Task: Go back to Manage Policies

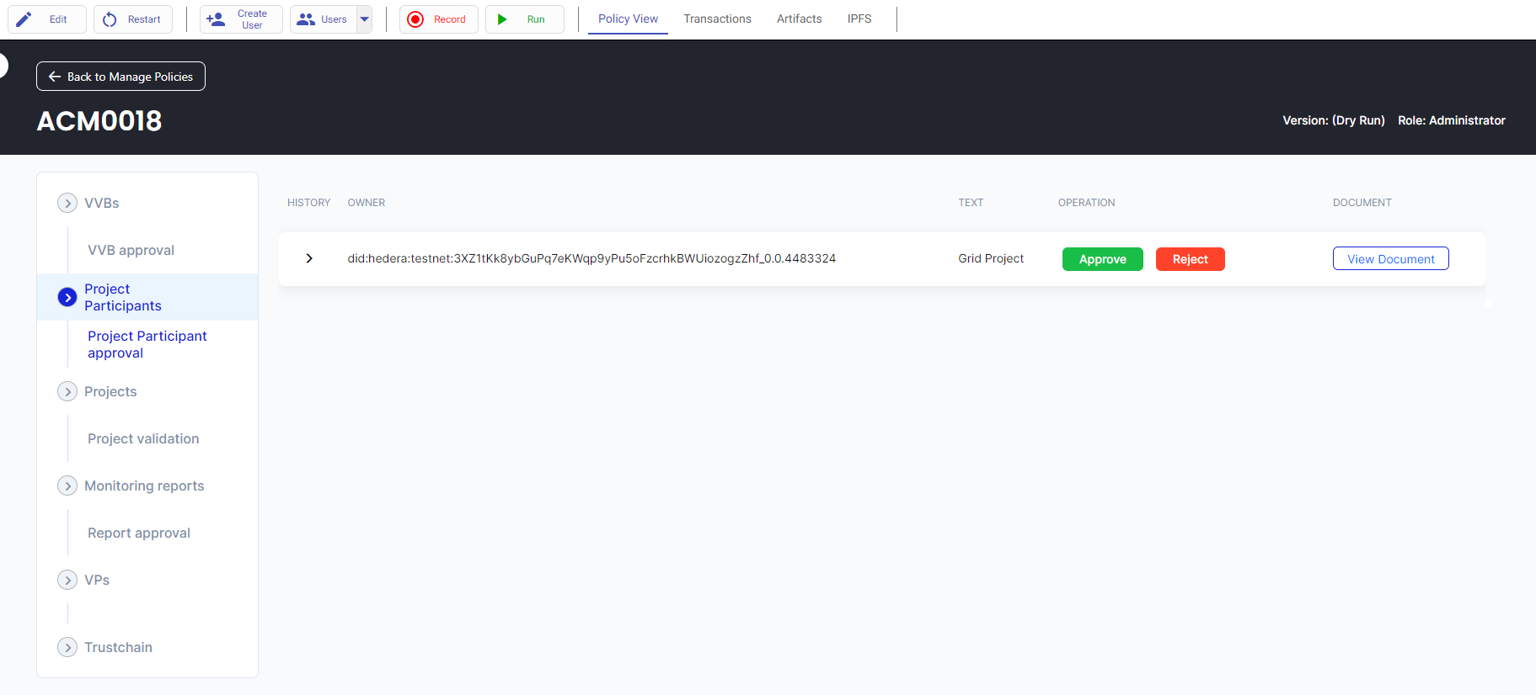Action: pos(121,77)
